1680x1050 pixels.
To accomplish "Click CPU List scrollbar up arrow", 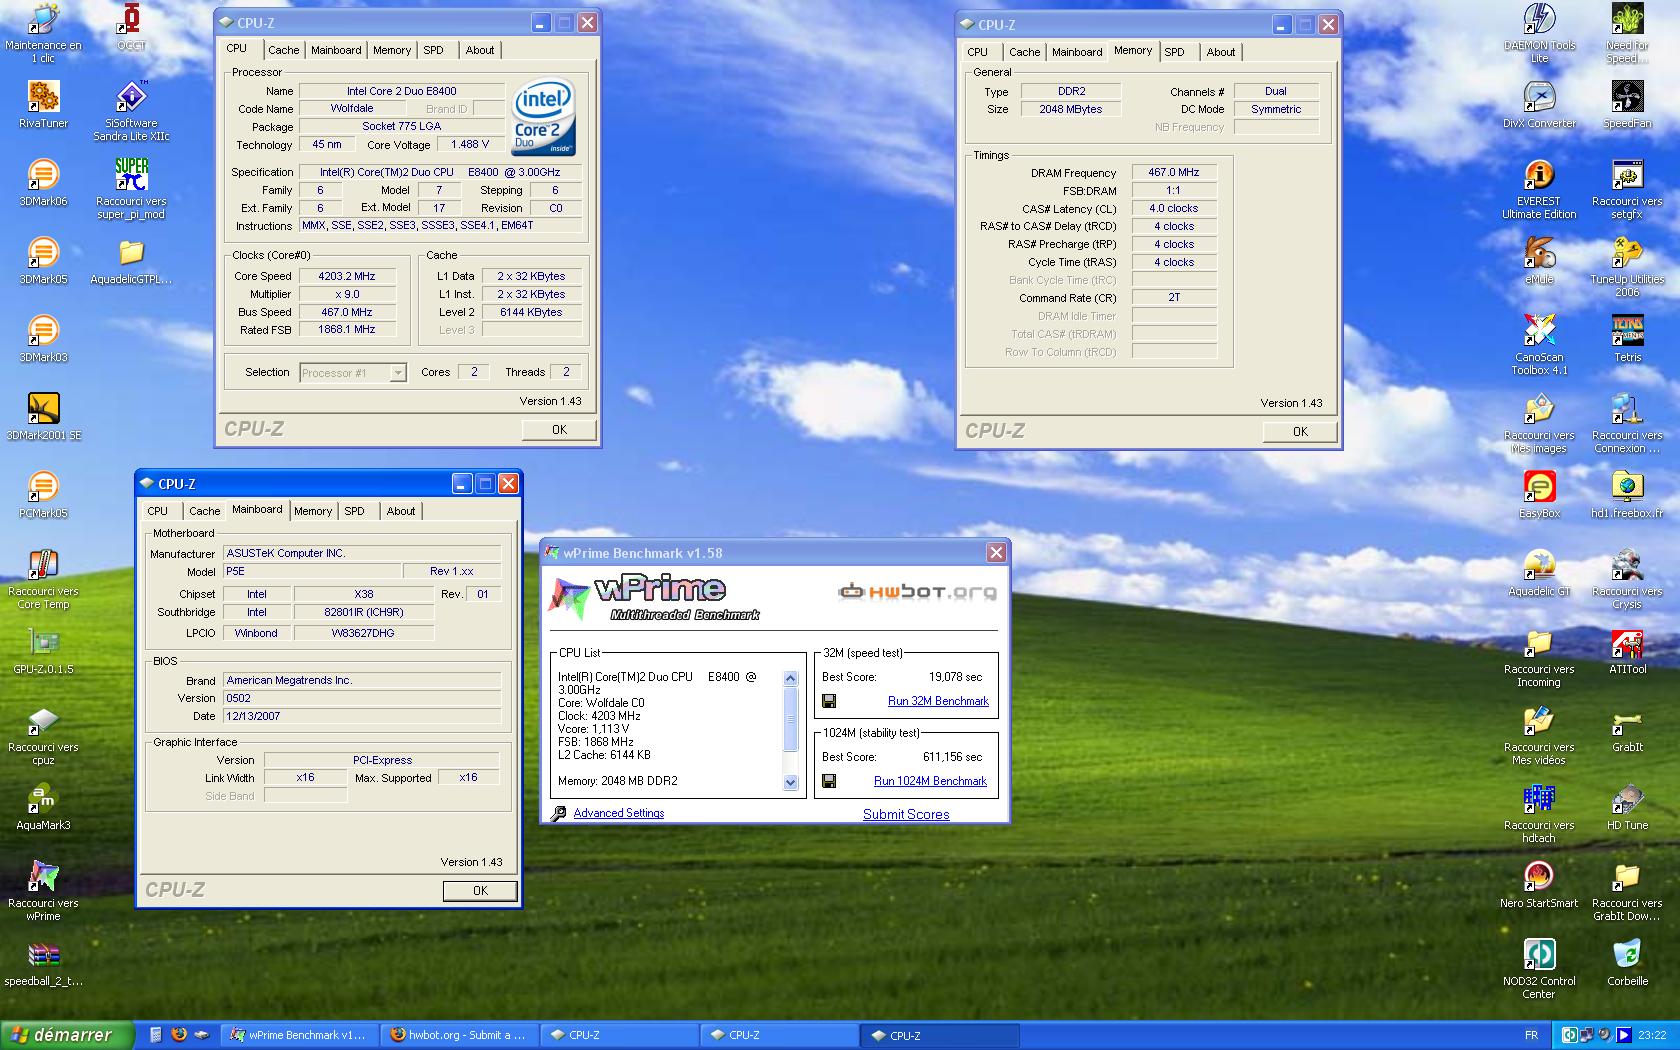I will [x=791, y=678].
